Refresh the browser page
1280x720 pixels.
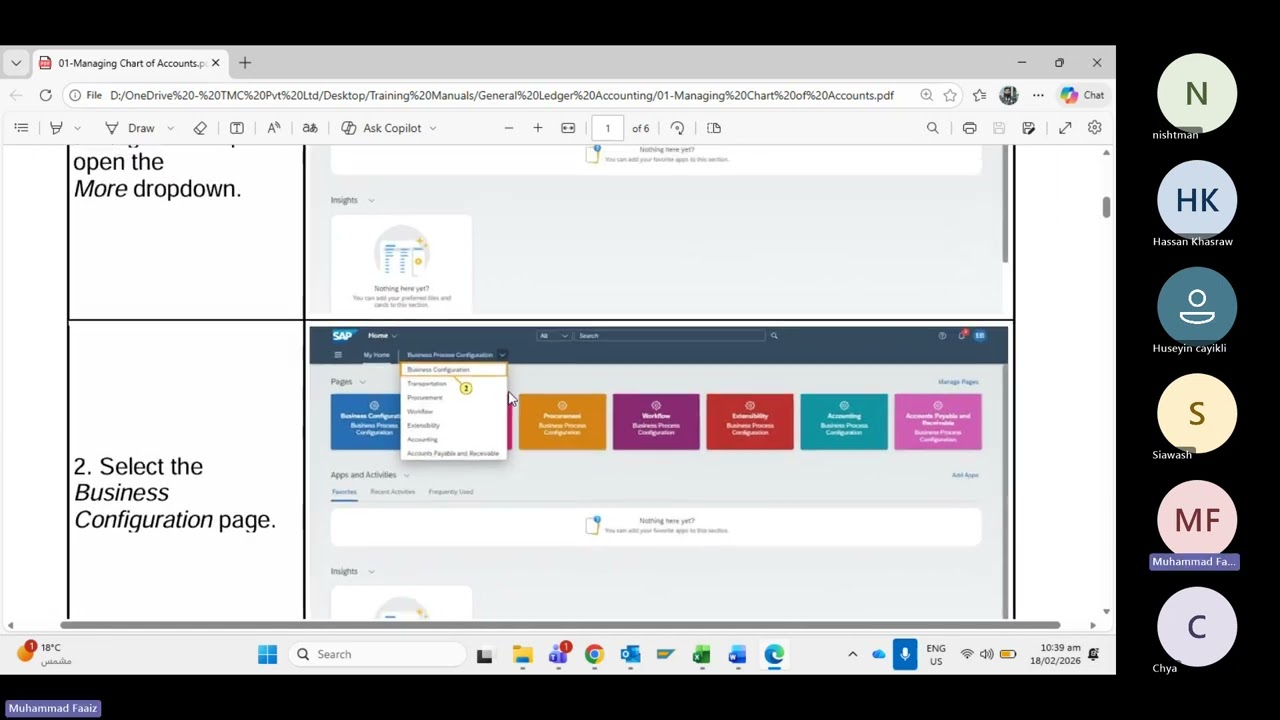[45, 95]
